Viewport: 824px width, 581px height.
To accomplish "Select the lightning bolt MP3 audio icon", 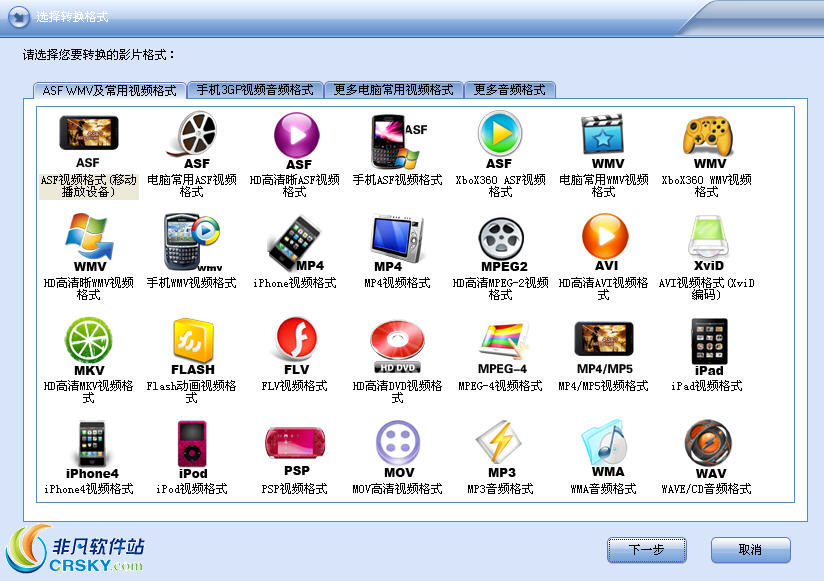I will pyautogui.click(x=499, y=449).
